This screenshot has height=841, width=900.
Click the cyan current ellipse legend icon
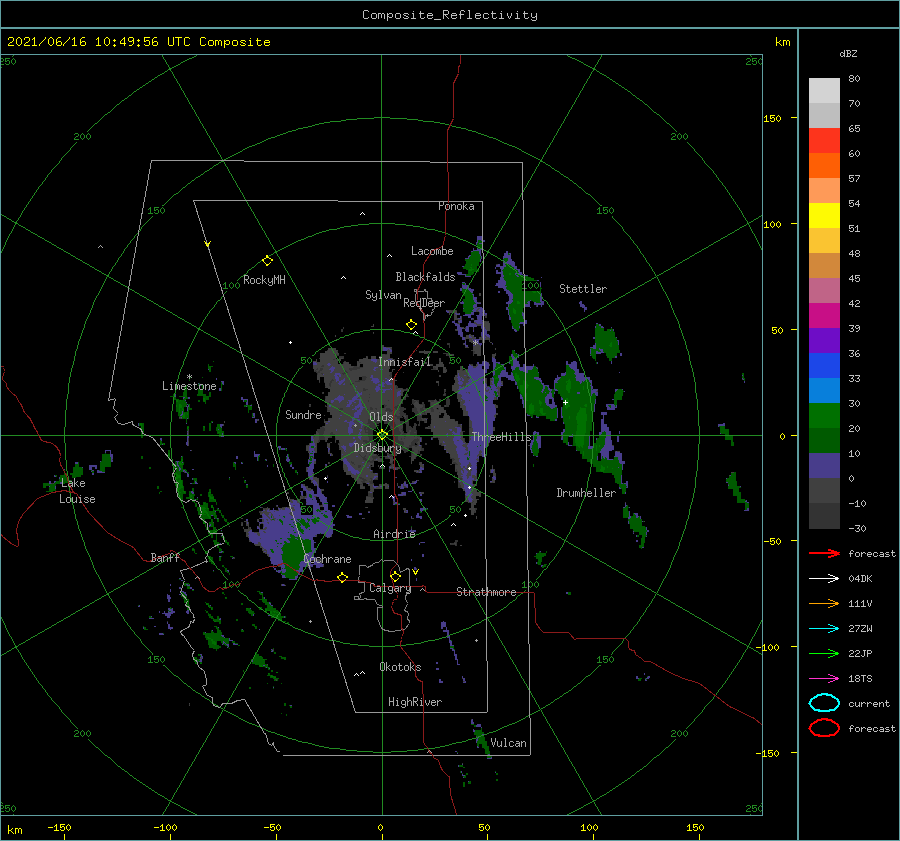pyautogui.click(x=824, y=703)
